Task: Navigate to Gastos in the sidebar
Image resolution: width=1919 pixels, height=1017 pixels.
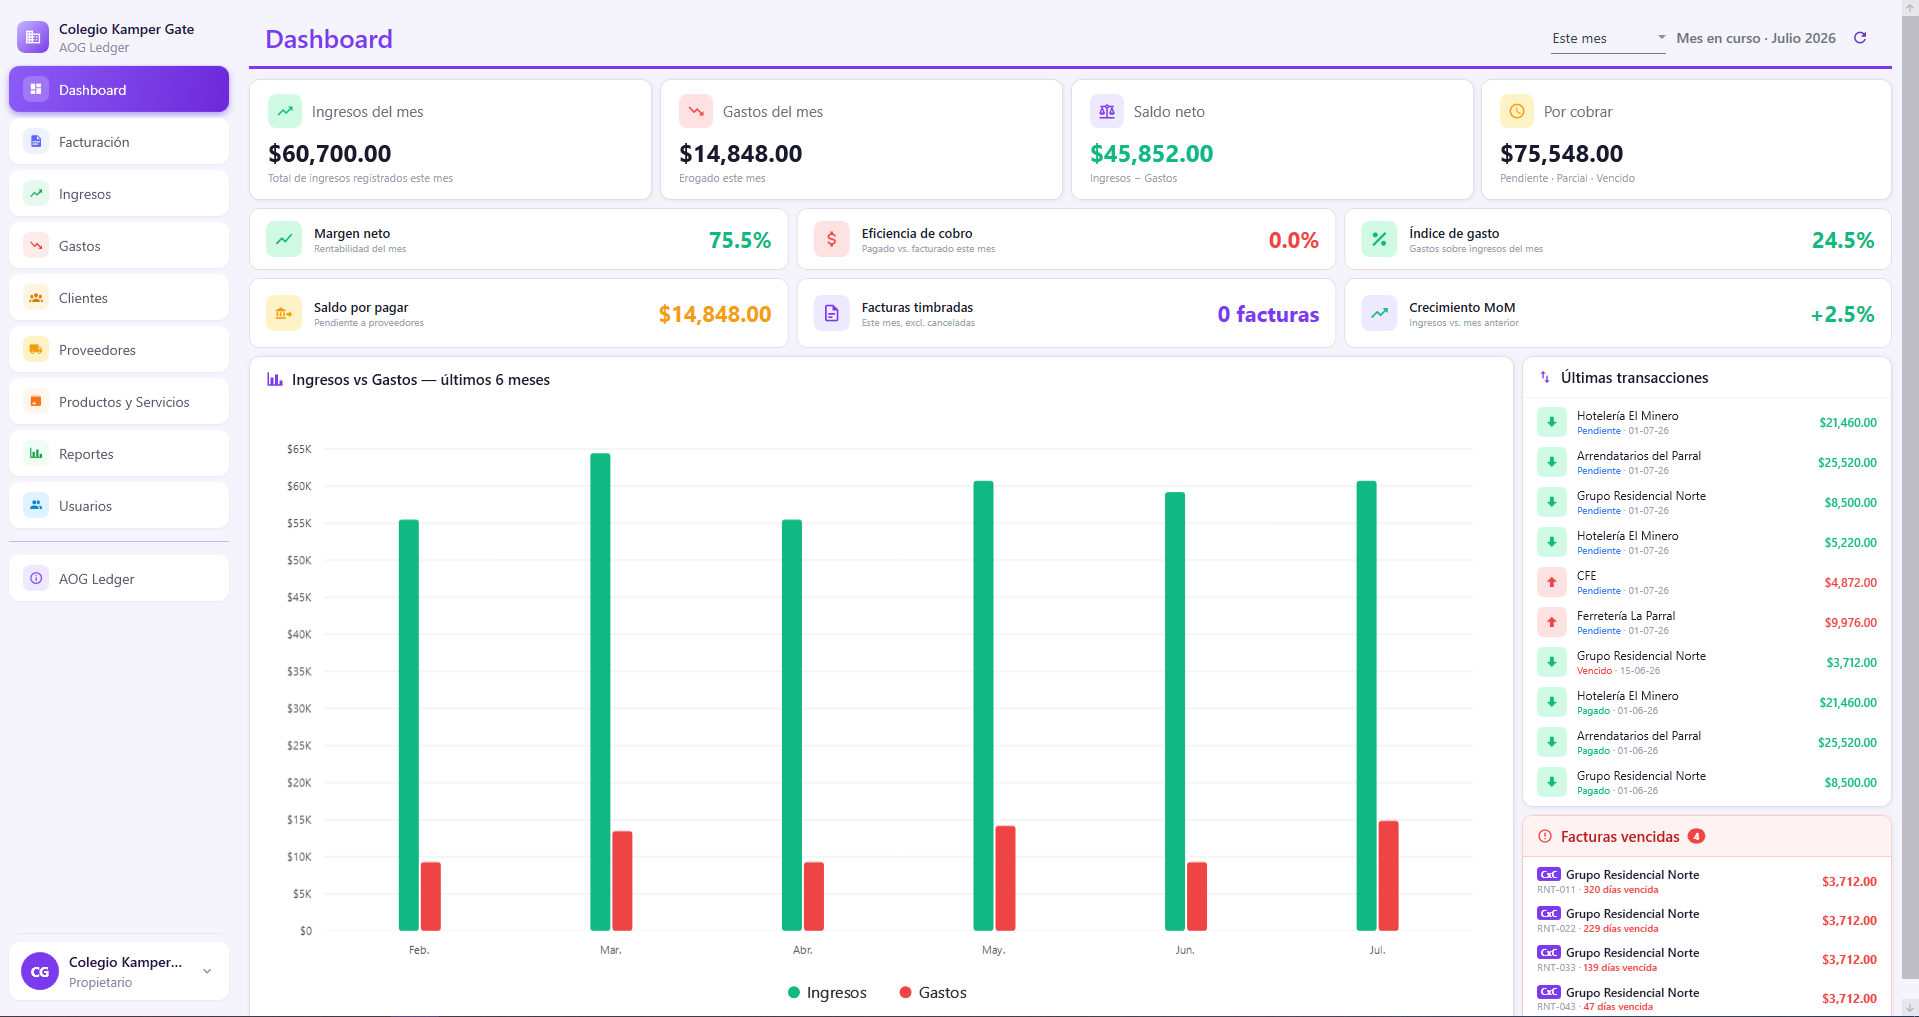Action: [x=119, y=246]
